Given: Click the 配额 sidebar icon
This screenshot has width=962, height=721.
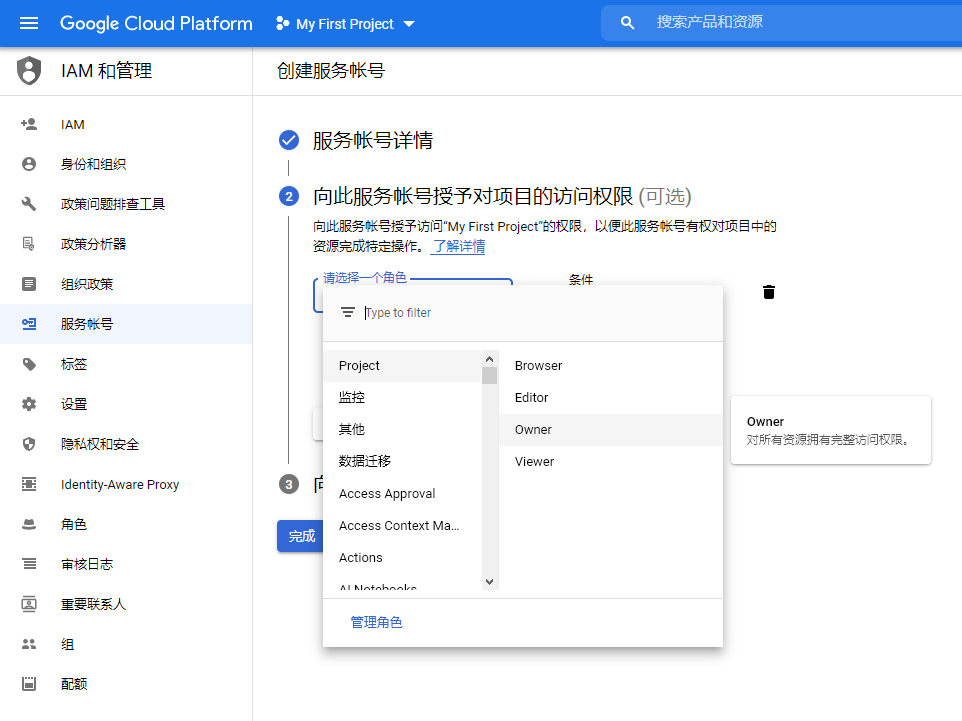Looking at the screenshot, I should pyautogui.click(x=28, y=684).
